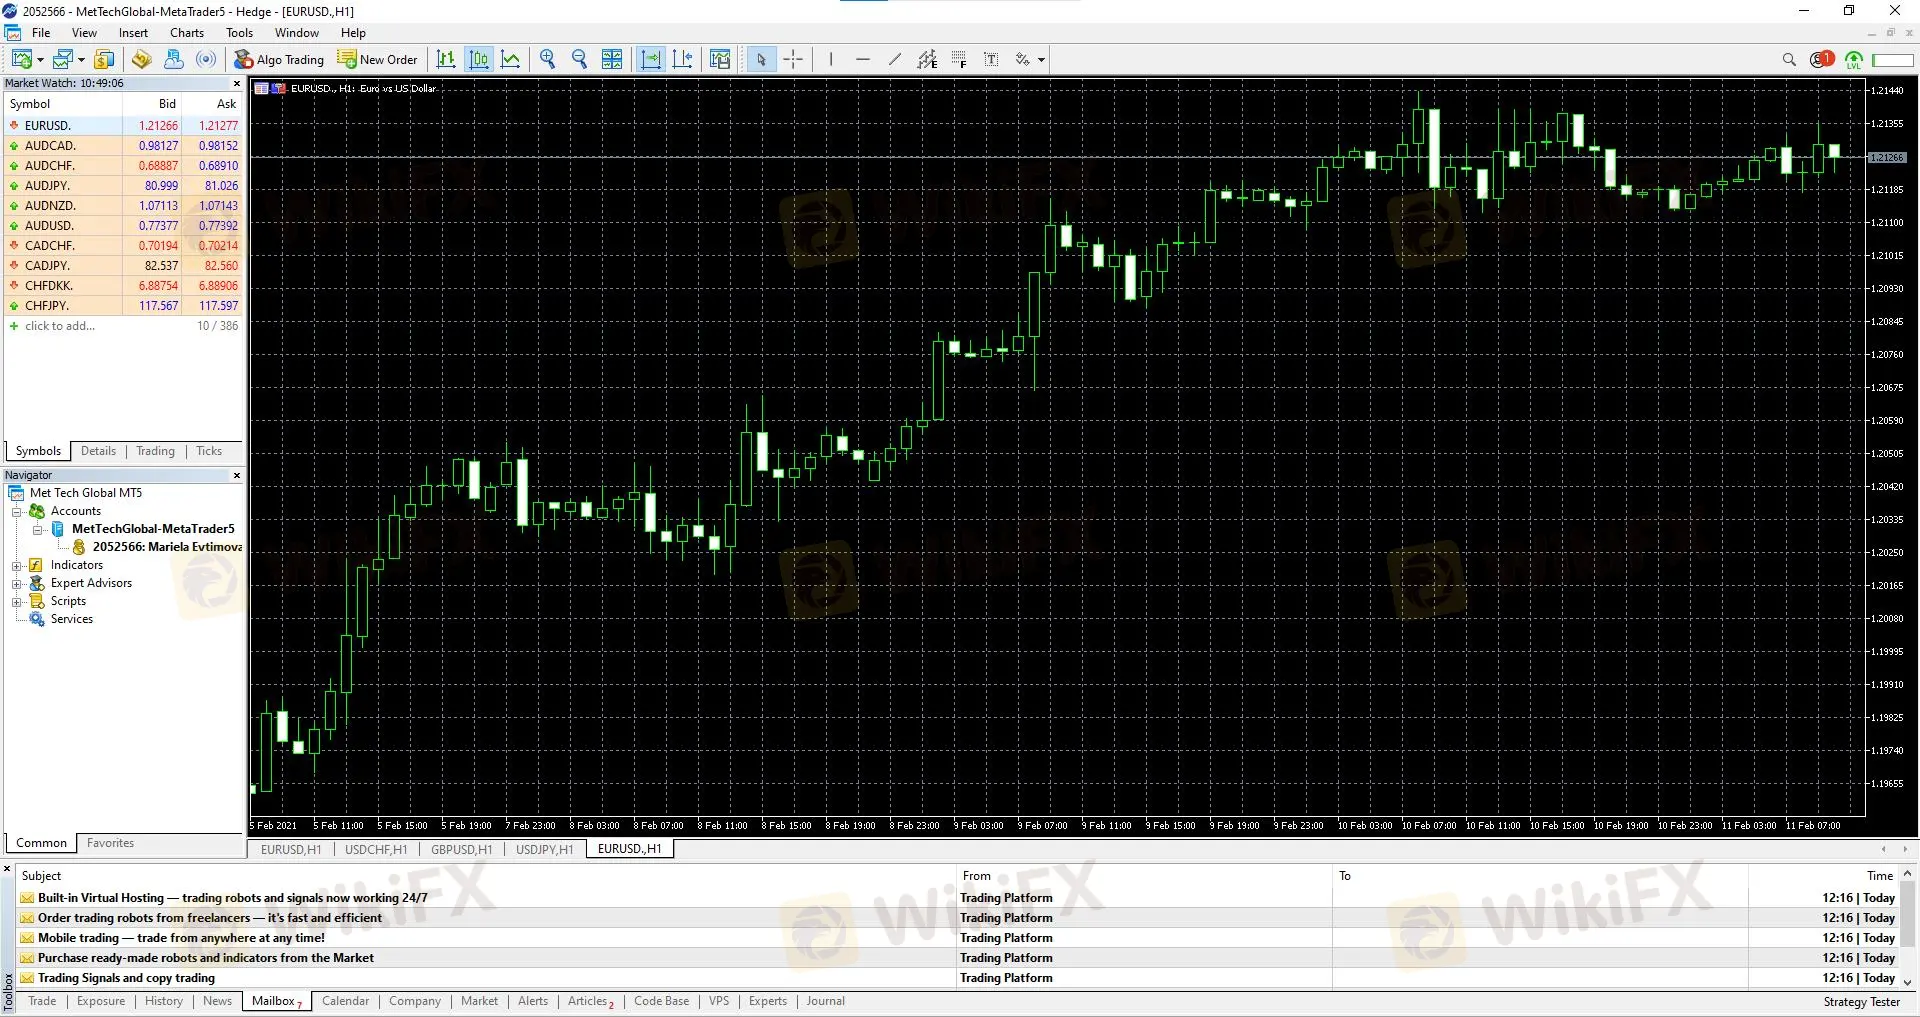1920x1017 pixels.
Task: Switch to the GBPUSD,H1 chart tab
Action: pos(461,850)
